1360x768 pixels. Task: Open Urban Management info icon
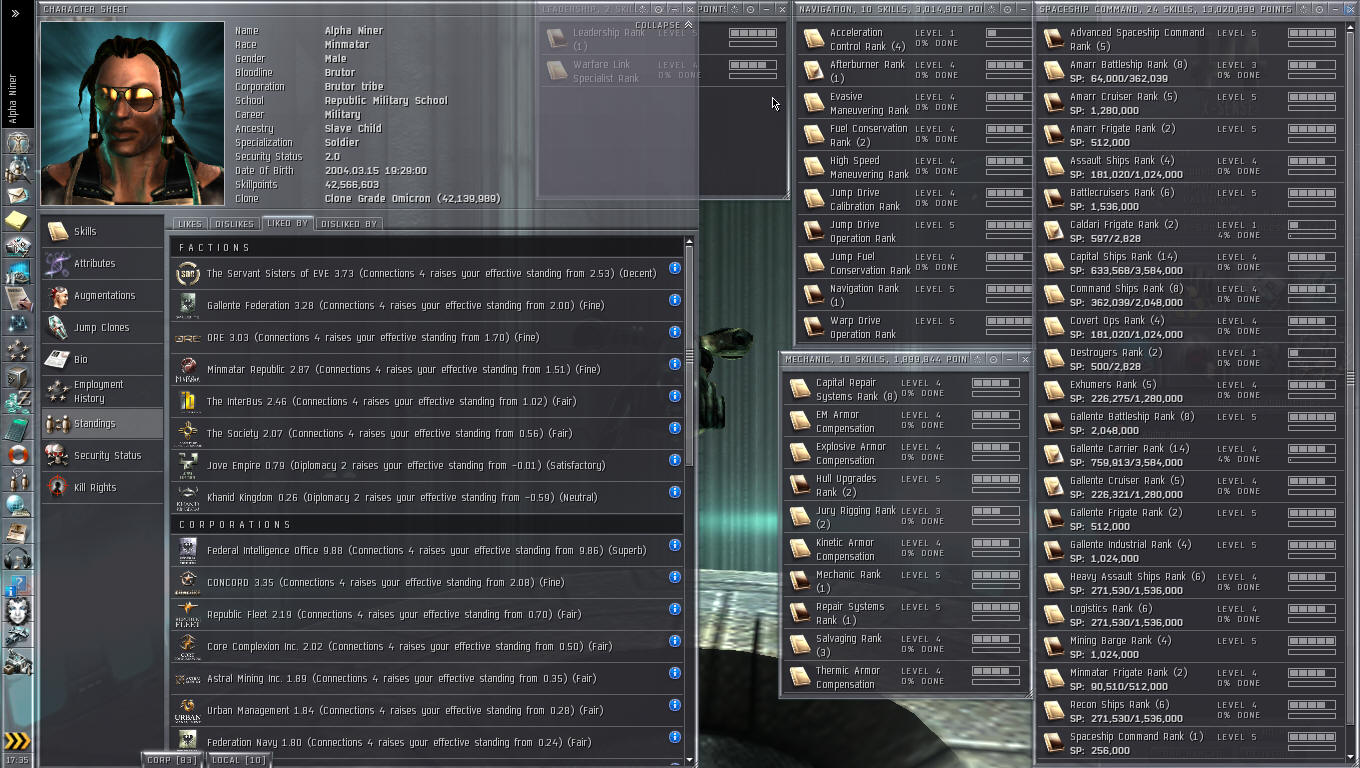click(x=675, y=705)
